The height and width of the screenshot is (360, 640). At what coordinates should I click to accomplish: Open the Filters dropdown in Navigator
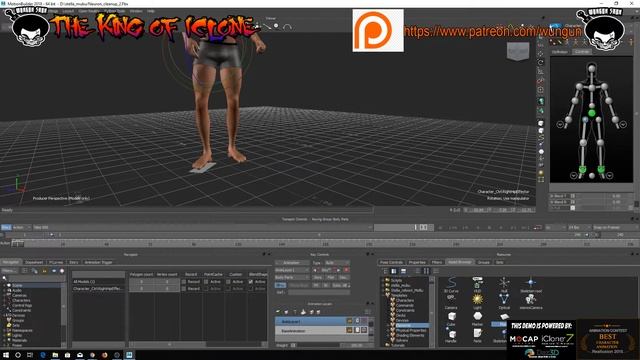[10, 271]
